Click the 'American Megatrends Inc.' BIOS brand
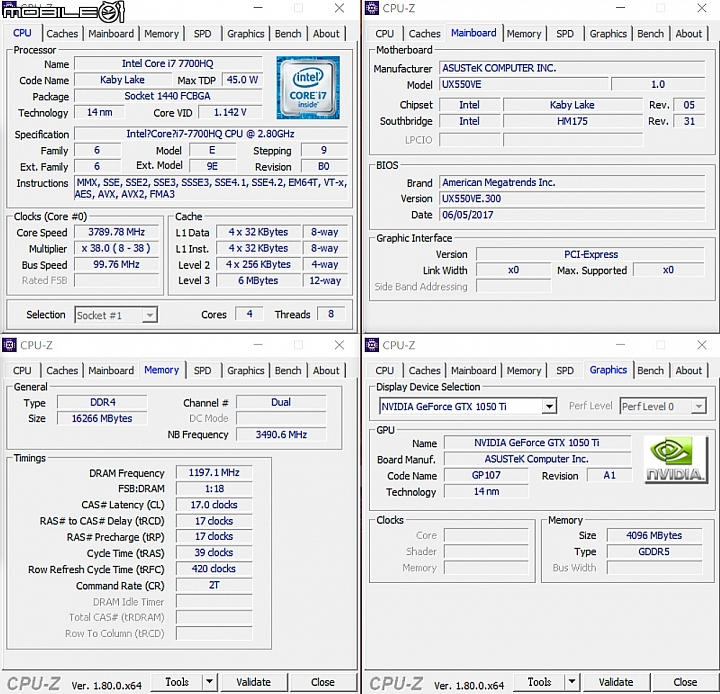This screenshot has width=720, height=694. pyautogui.click(x=572, y=182)
